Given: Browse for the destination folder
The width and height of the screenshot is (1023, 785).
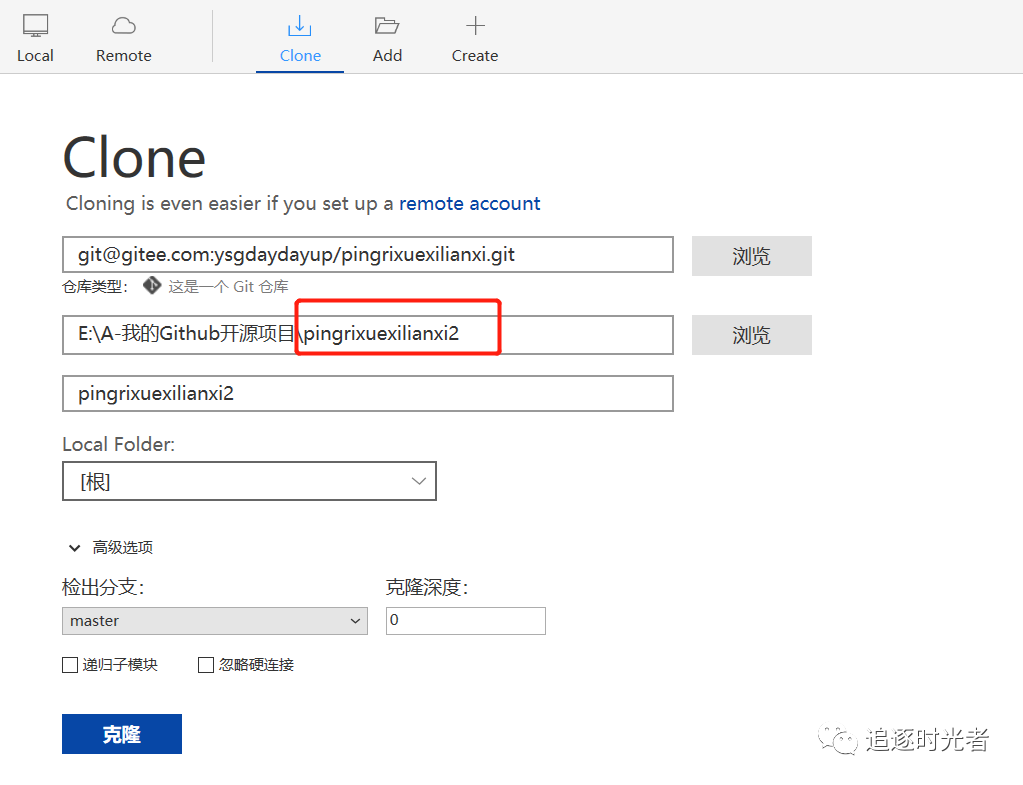Looking at the screenshot, I should click(x=752, y=335).
